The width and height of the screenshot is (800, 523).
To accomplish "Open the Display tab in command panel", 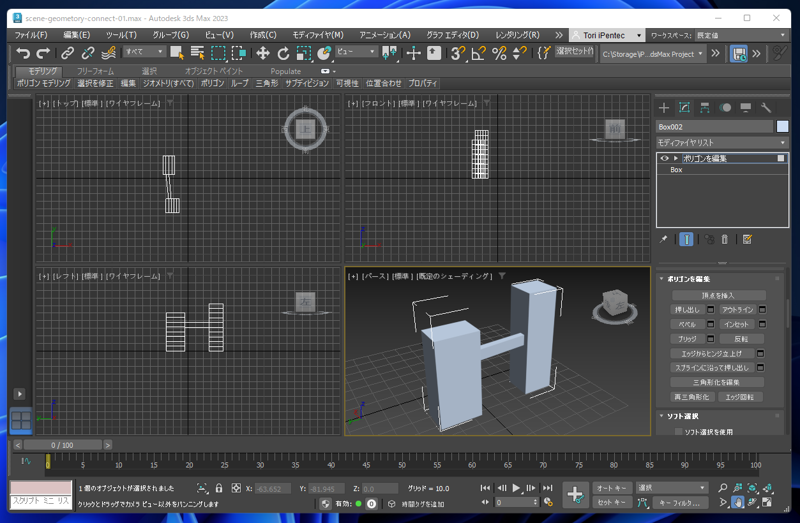I will point(745,108).
